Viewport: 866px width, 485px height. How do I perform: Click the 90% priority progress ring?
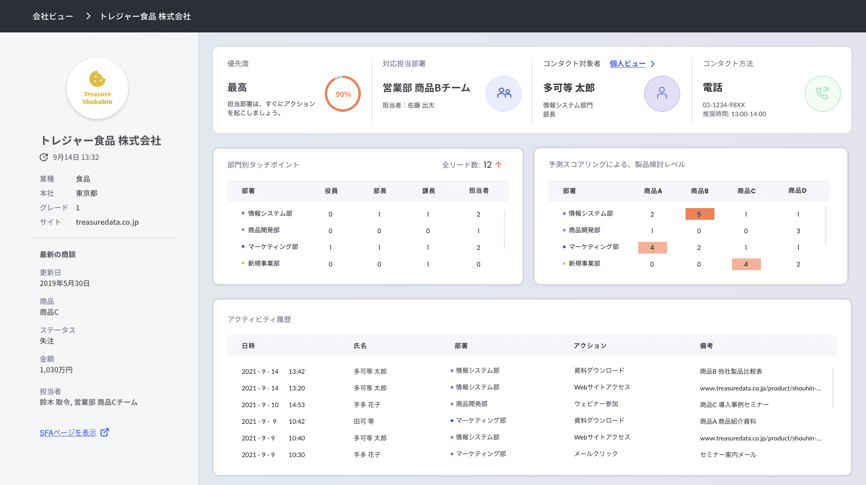pyautogui.click(x=342, y=94)
